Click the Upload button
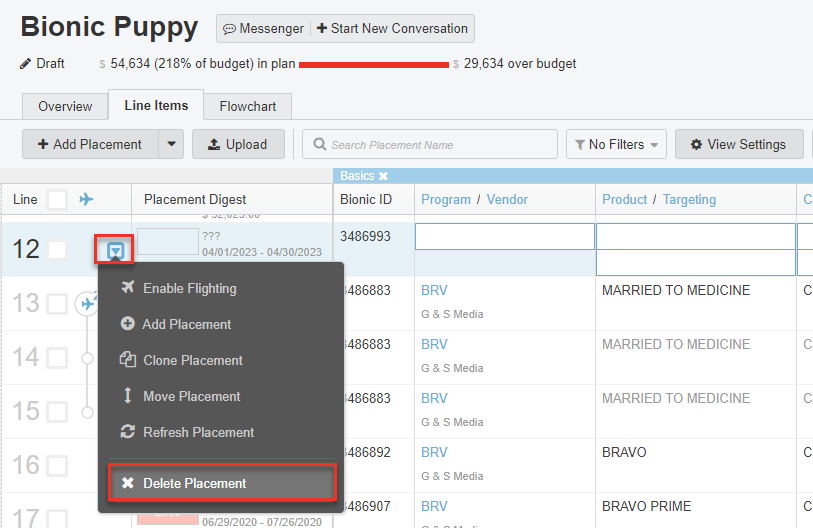Viewport: 813px width, 528px height. (237, 144)
